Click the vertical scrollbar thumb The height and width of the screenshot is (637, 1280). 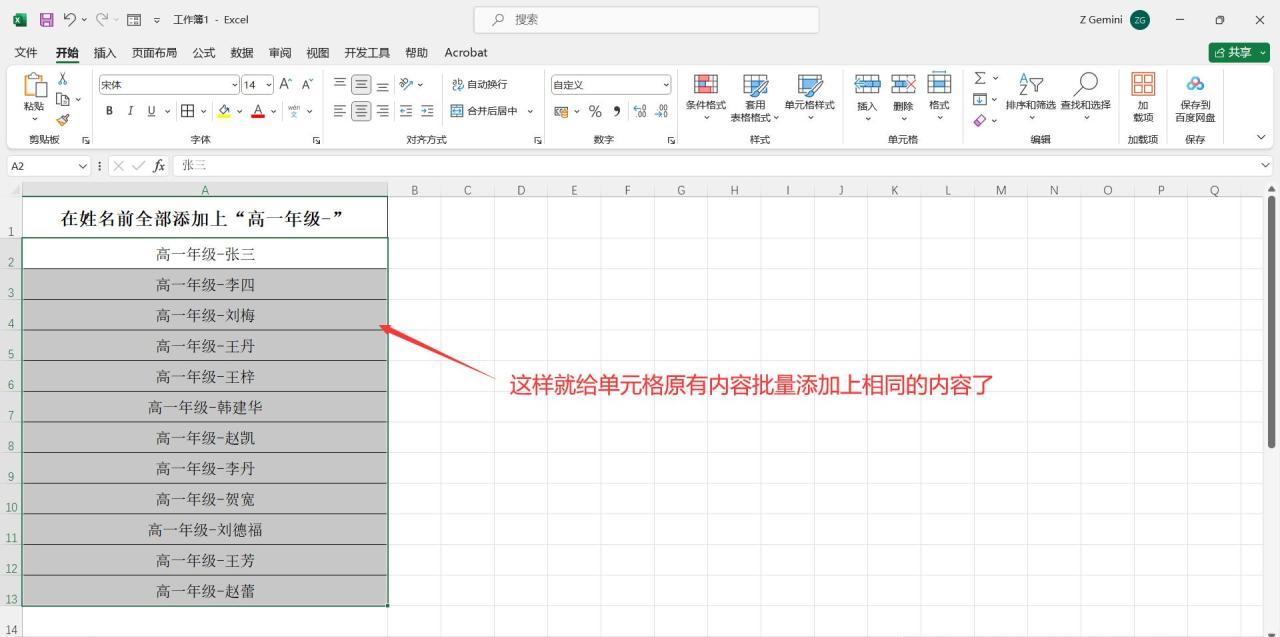click(x=1272, y=320)
